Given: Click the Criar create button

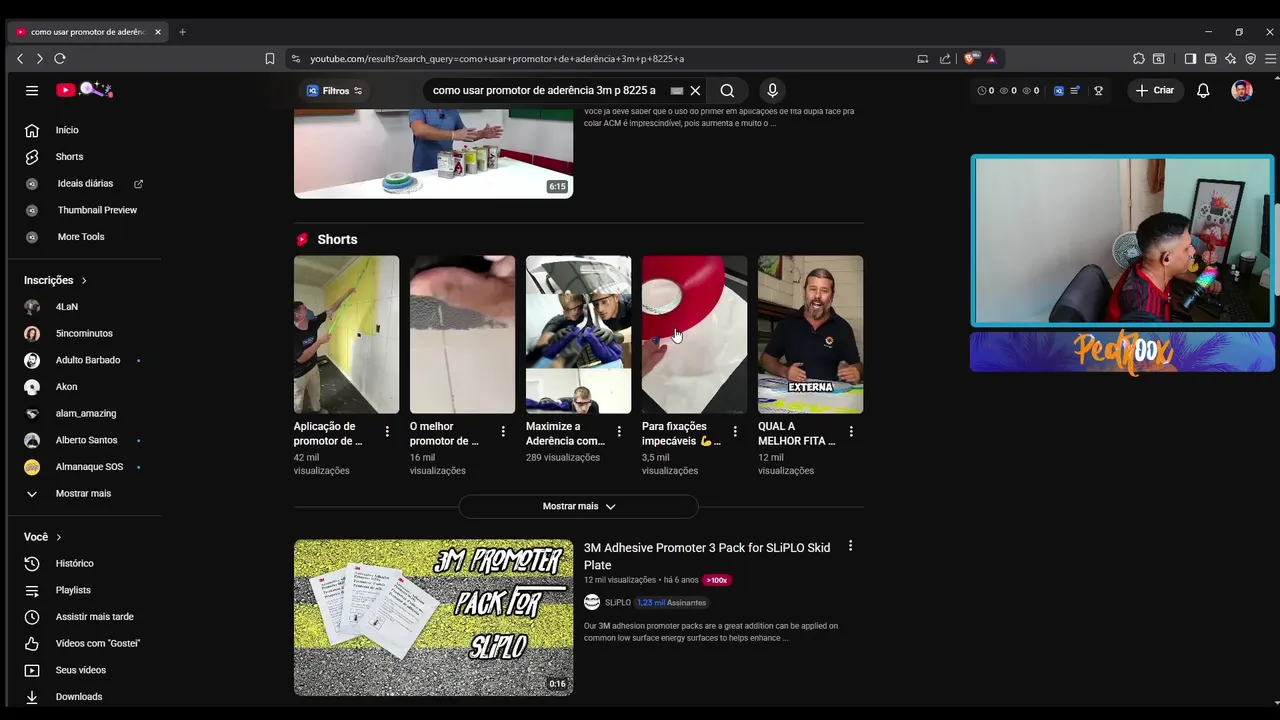Looking at the screenshot, I should (x=1155, y=90).
